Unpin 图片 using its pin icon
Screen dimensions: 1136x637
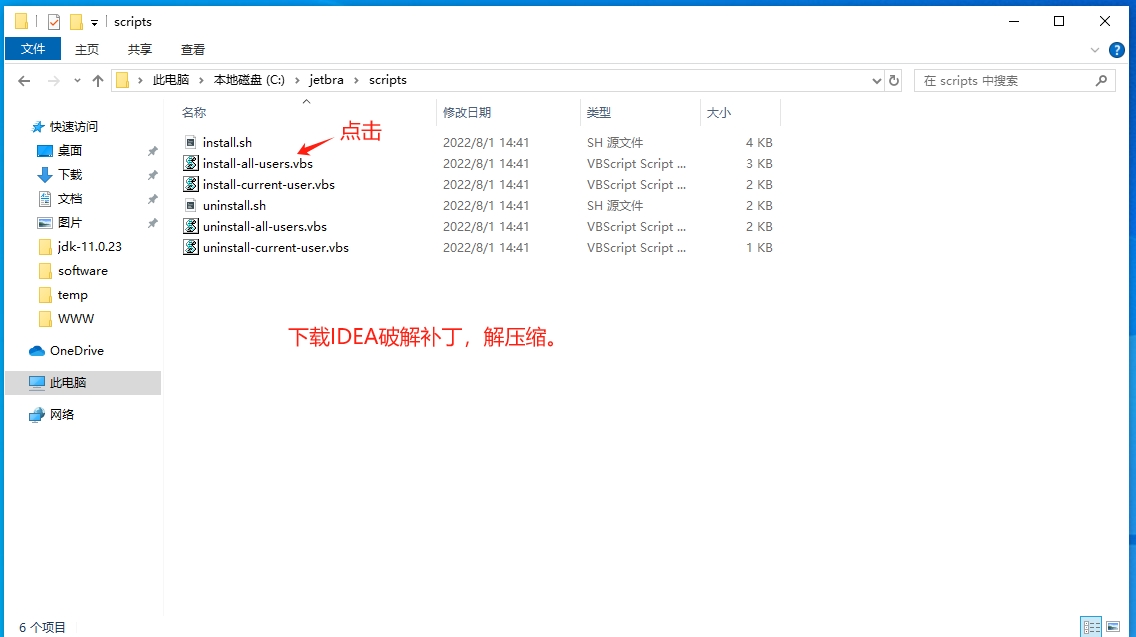[x=152, y=223]
